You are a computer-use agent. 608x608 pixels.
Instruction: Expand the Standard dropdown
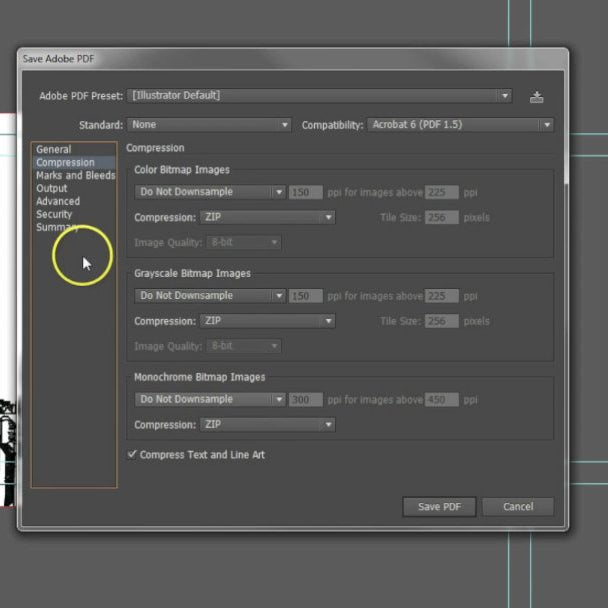tap(210, 125)
